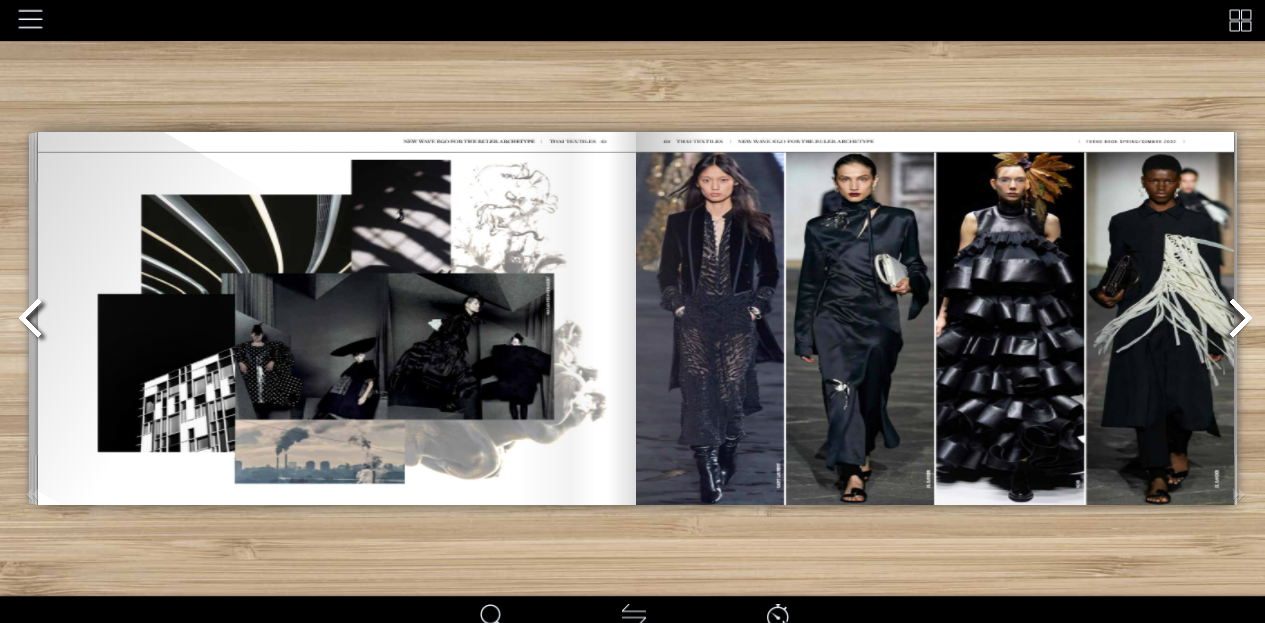Select the model wearing white fringe coat
Viewport: 1265px width, 623px height.
click(x=1160, y=328)
